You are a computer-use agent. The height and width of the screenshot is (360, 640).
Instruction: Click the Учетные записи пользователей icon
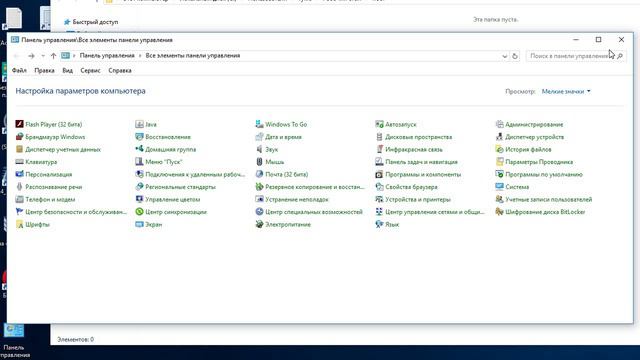point(499,199)
